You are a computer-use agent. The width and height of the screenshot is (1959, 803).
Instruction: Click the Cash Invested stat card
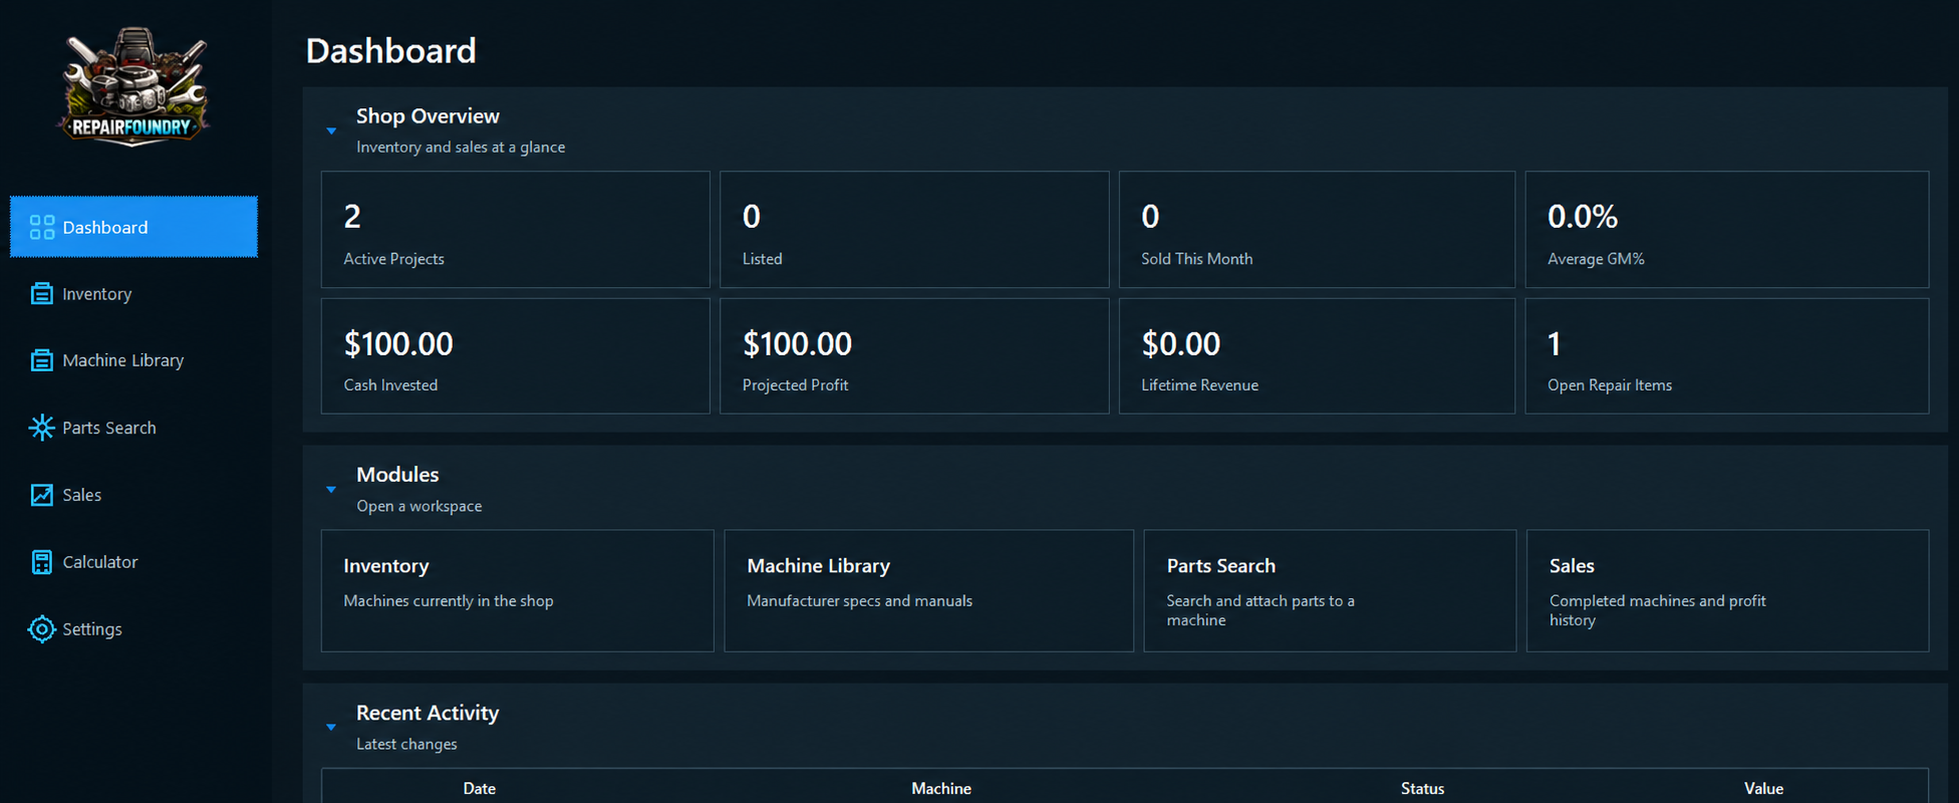click(x=515, y=356)
